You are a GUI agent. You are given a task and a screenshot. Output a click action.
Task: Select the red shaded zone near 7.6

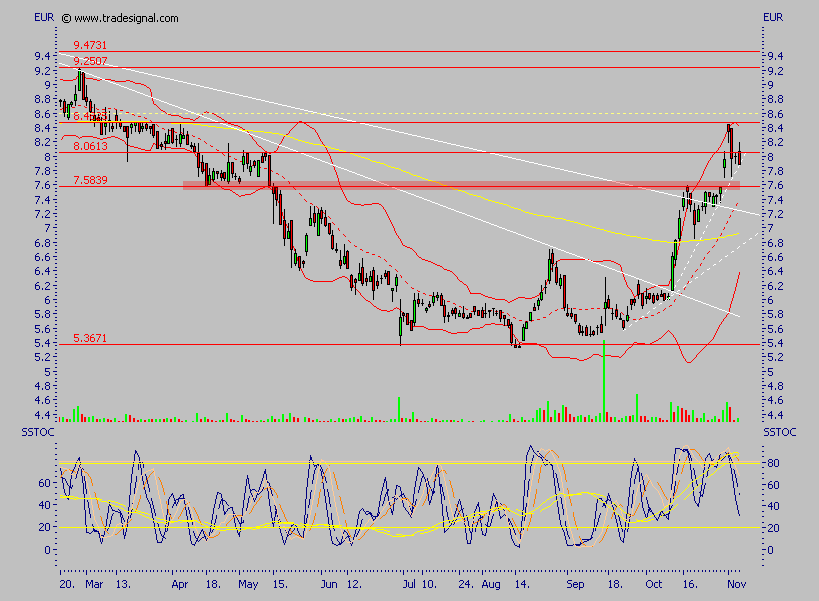460,185
